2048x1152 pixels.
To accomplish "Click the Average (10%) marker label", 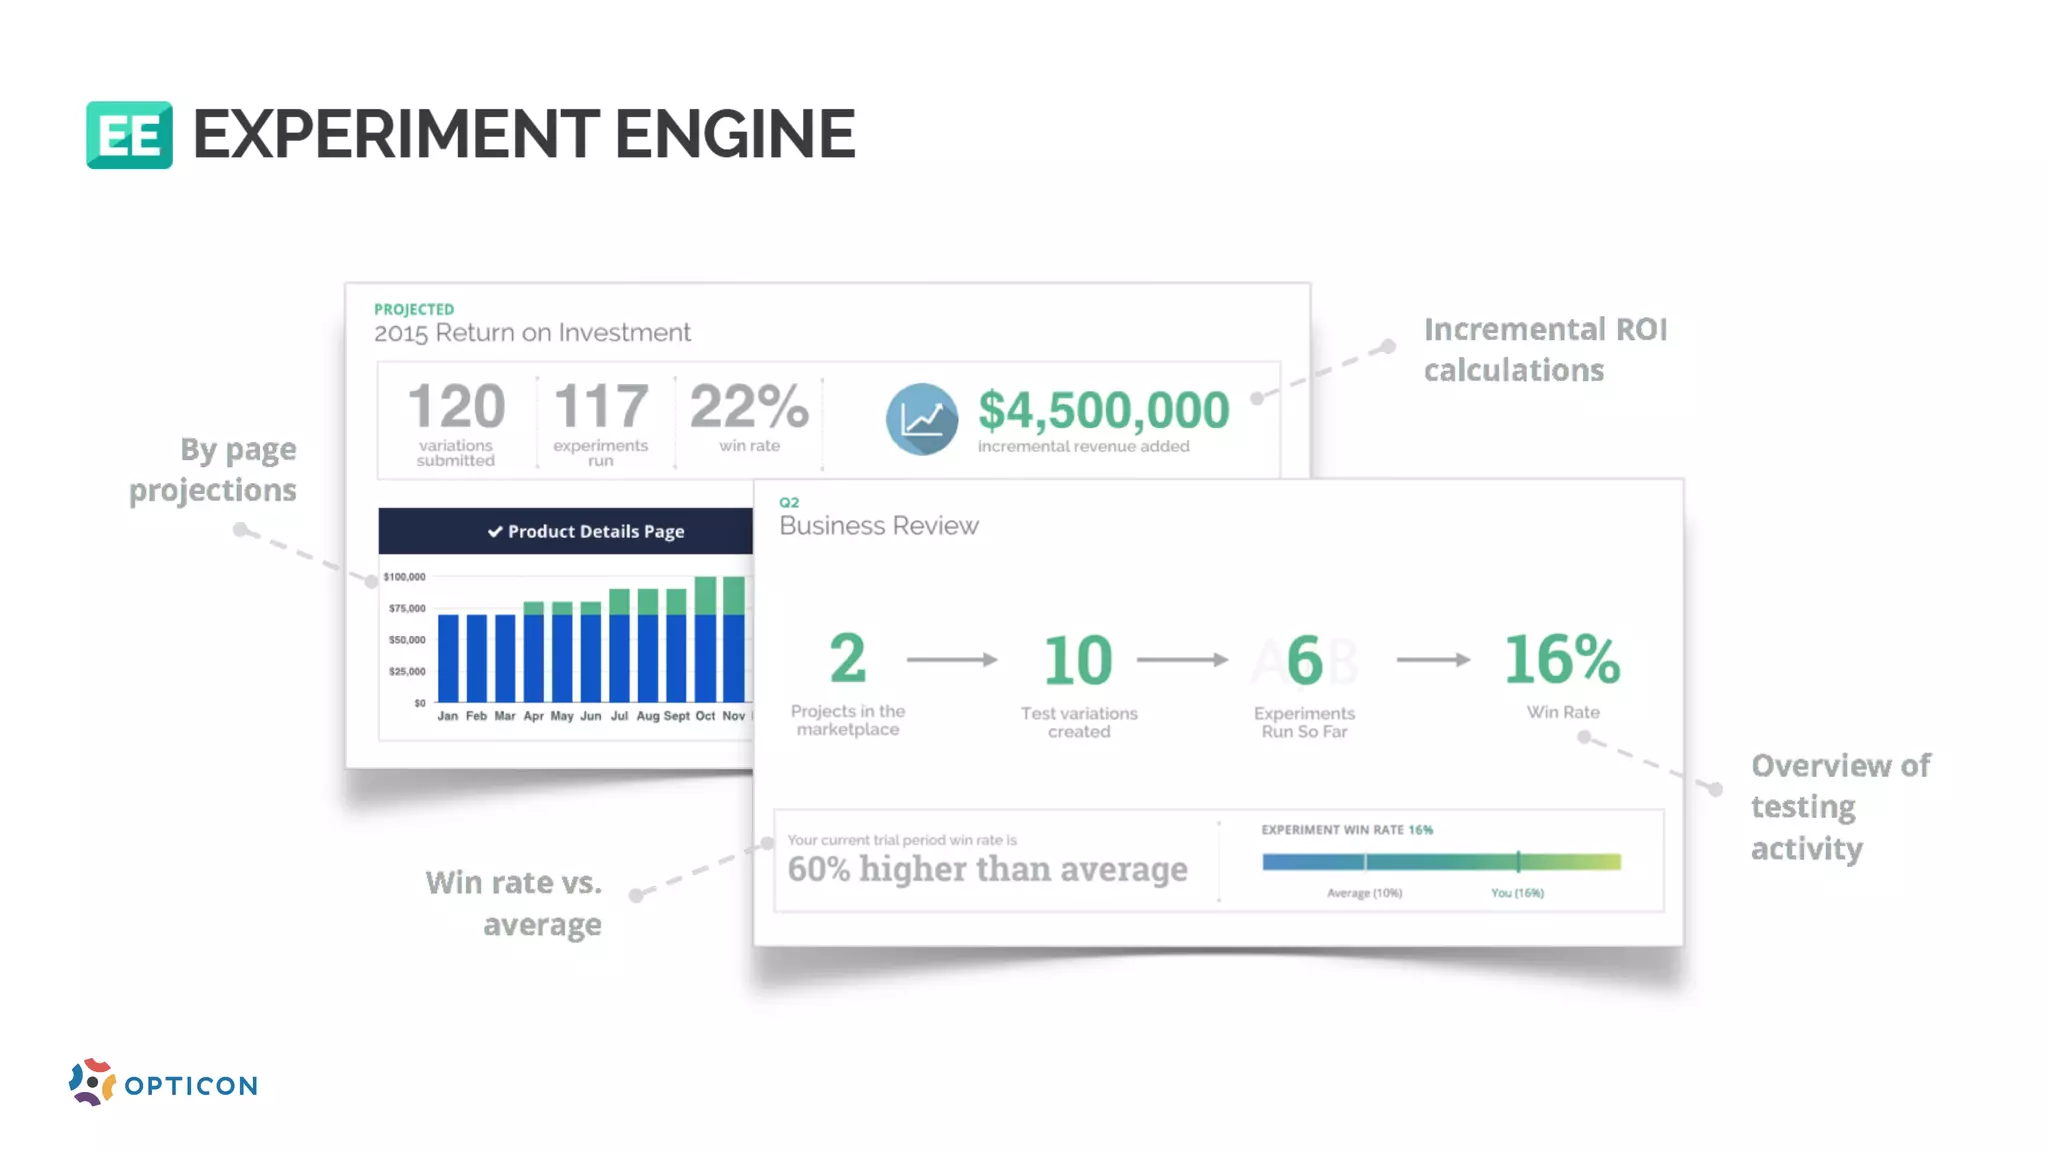I will point(1364,893).
